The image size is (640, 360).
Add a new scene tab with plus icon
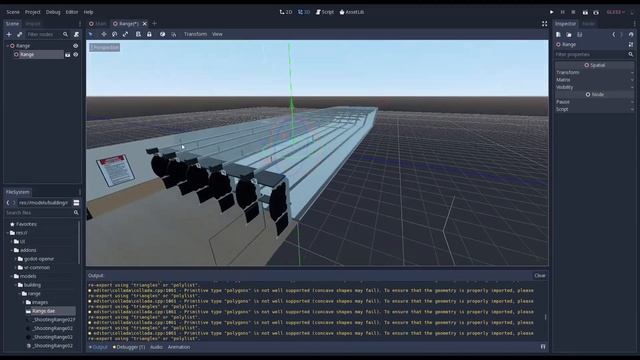click(154, 24)
